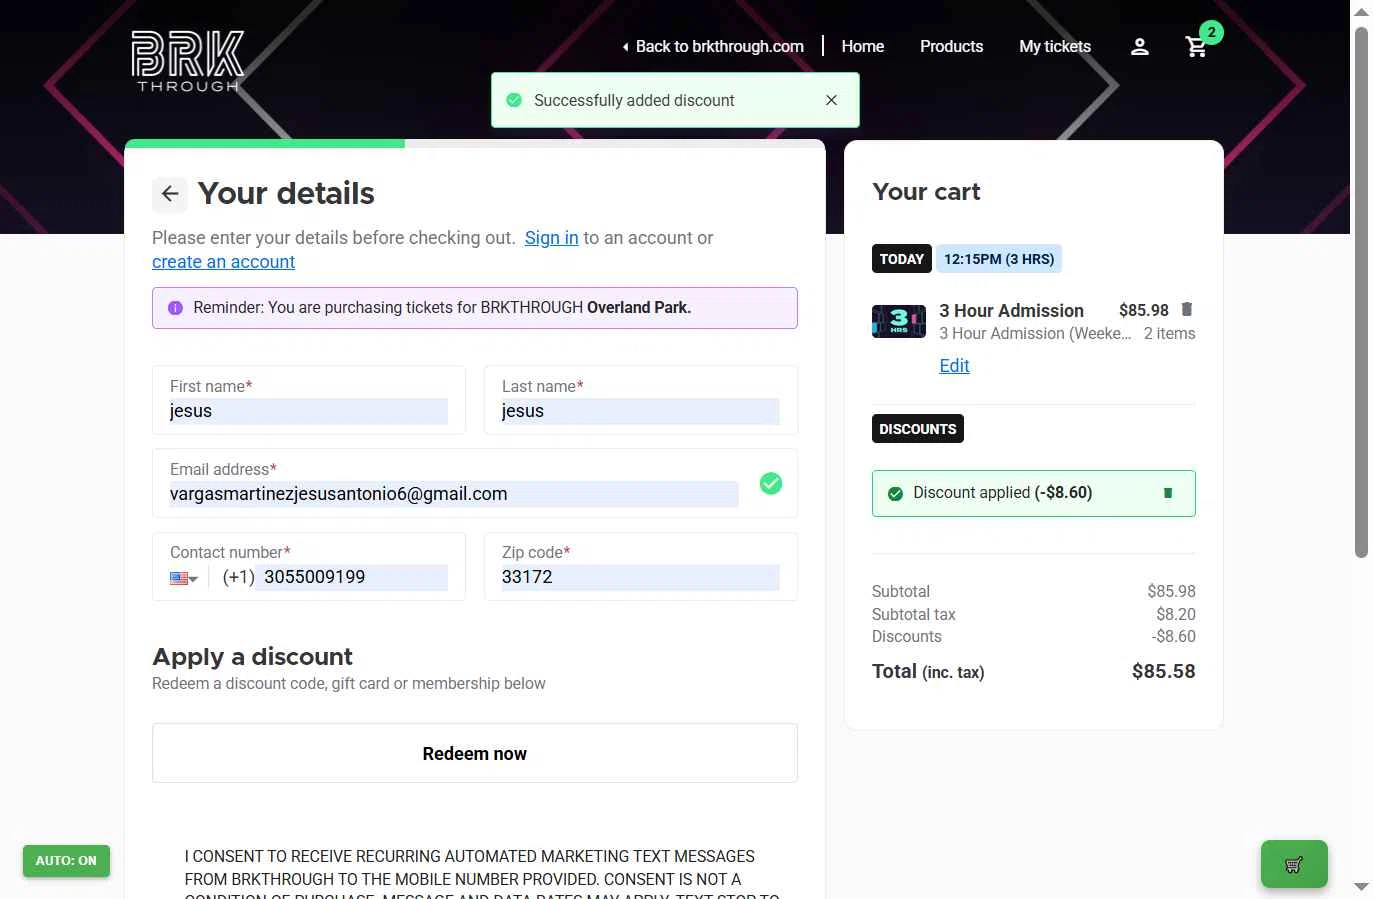Click the checkout progress bar
This screenshot has width=1373, height=899.
tap(475, 144)
